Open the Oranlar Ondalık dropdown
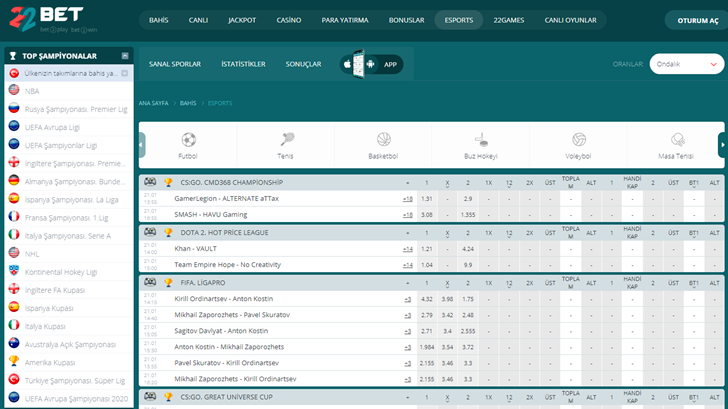 687,64
